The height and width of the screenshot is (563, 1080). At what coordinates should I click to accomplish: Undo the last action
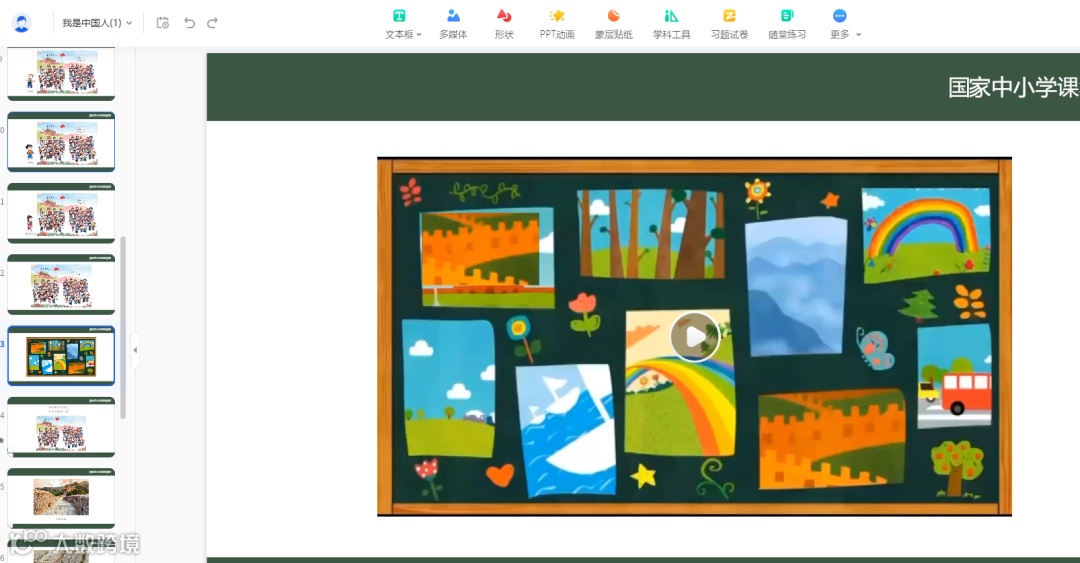[x=189, y=23]
